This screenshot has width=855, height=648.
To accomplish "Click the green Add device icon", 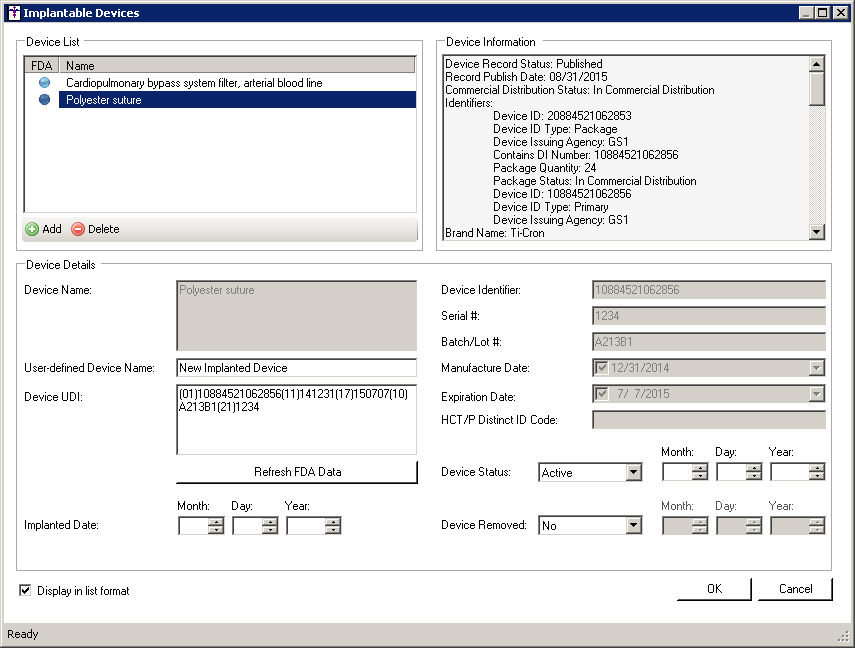I will (x=32, y=229).
